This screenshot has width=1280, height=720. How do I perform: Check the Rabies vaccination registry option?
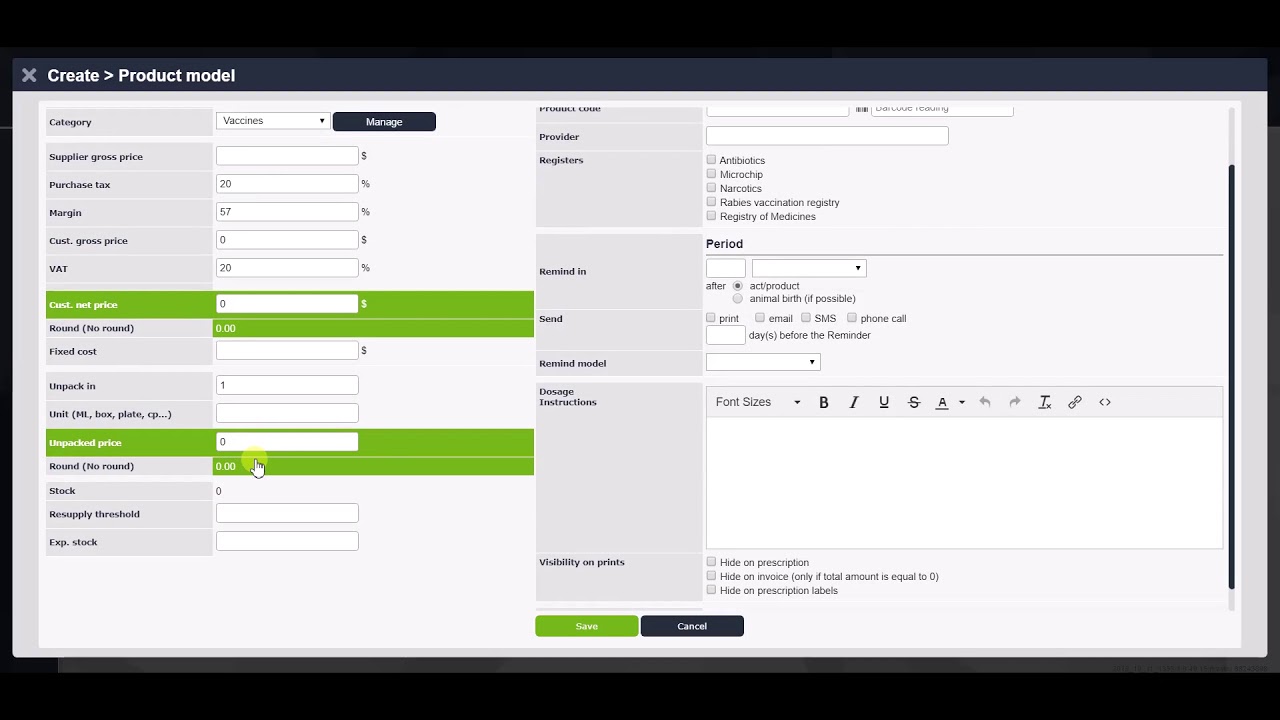pyautogui.click(x=711, y=202)
